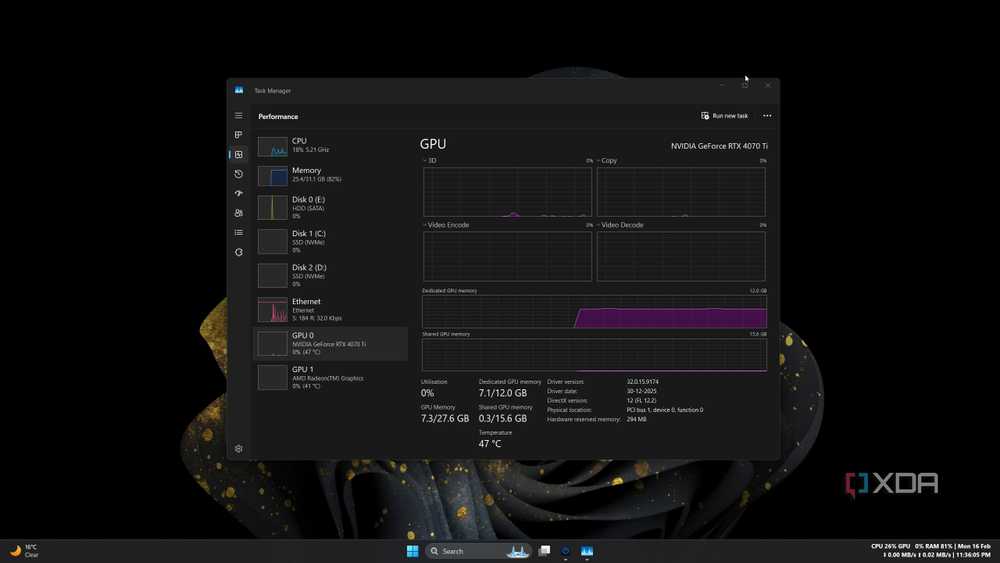
Task: Click the Memory mini graph thumbnail
Action: [272, 176]
